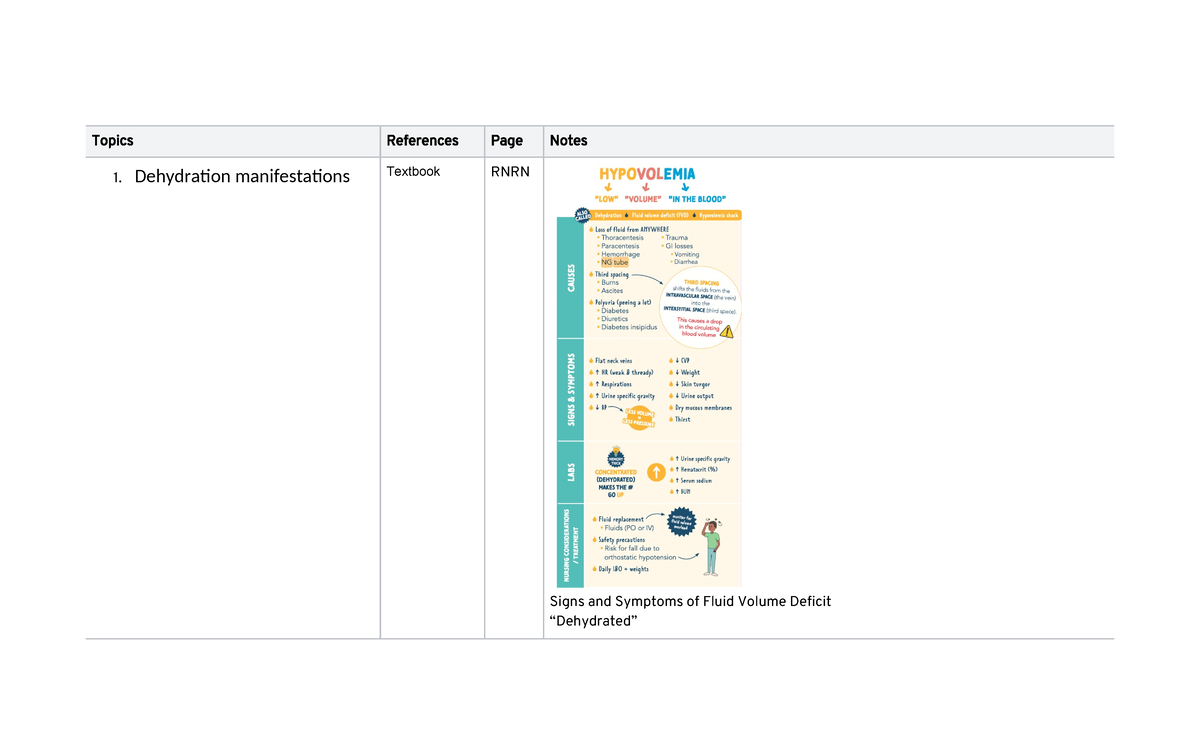Click the References column header

[422, 141]
